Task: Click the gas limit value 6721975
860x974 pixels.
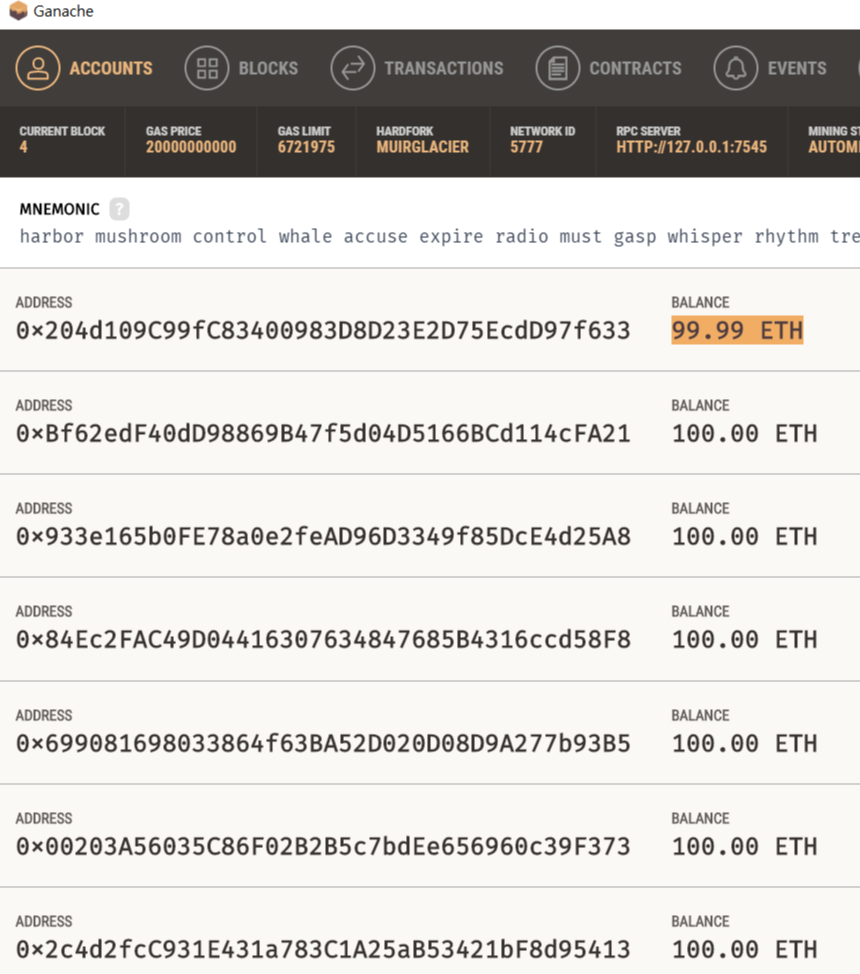Action: [x=306, y=147]
